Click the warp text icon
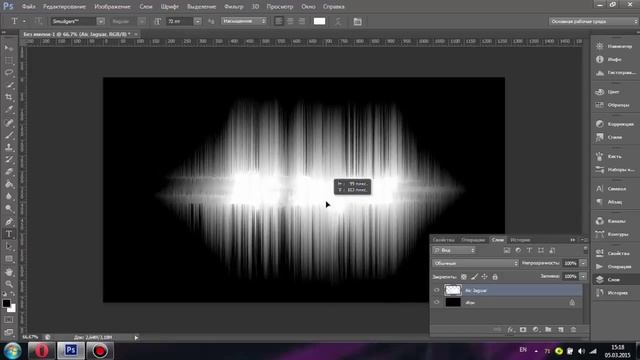 338,21
